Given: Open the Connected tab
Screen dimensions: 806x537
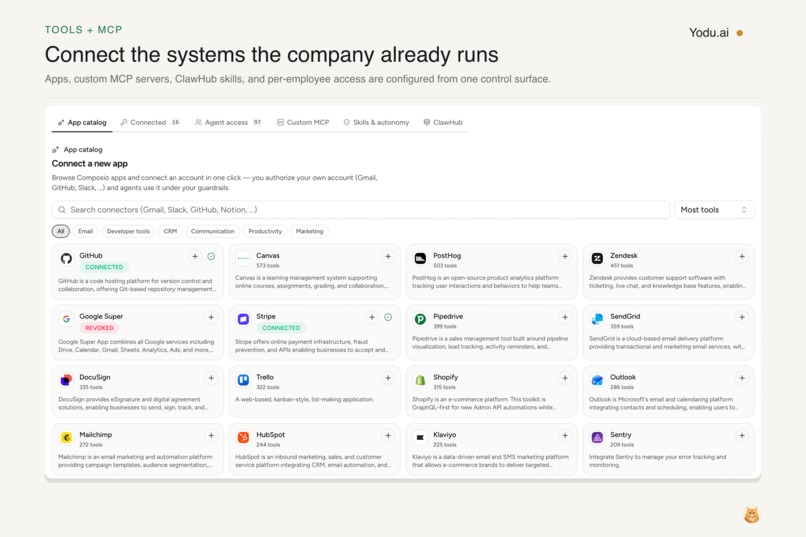Looking at the screenshot, I should (x=150, y=122).
